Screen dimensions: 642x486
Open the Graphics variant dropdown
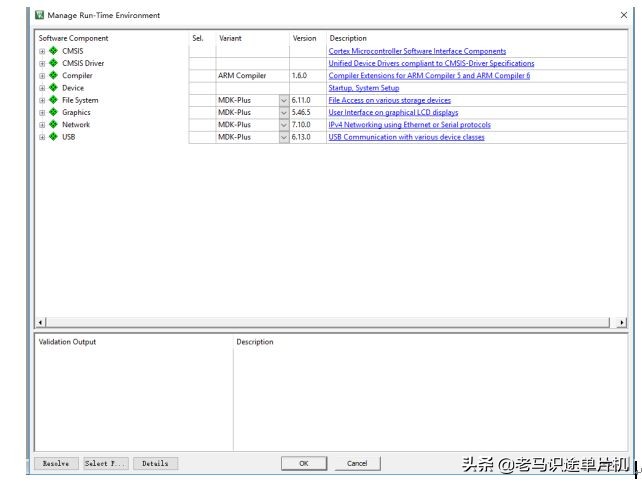point(284,113)
